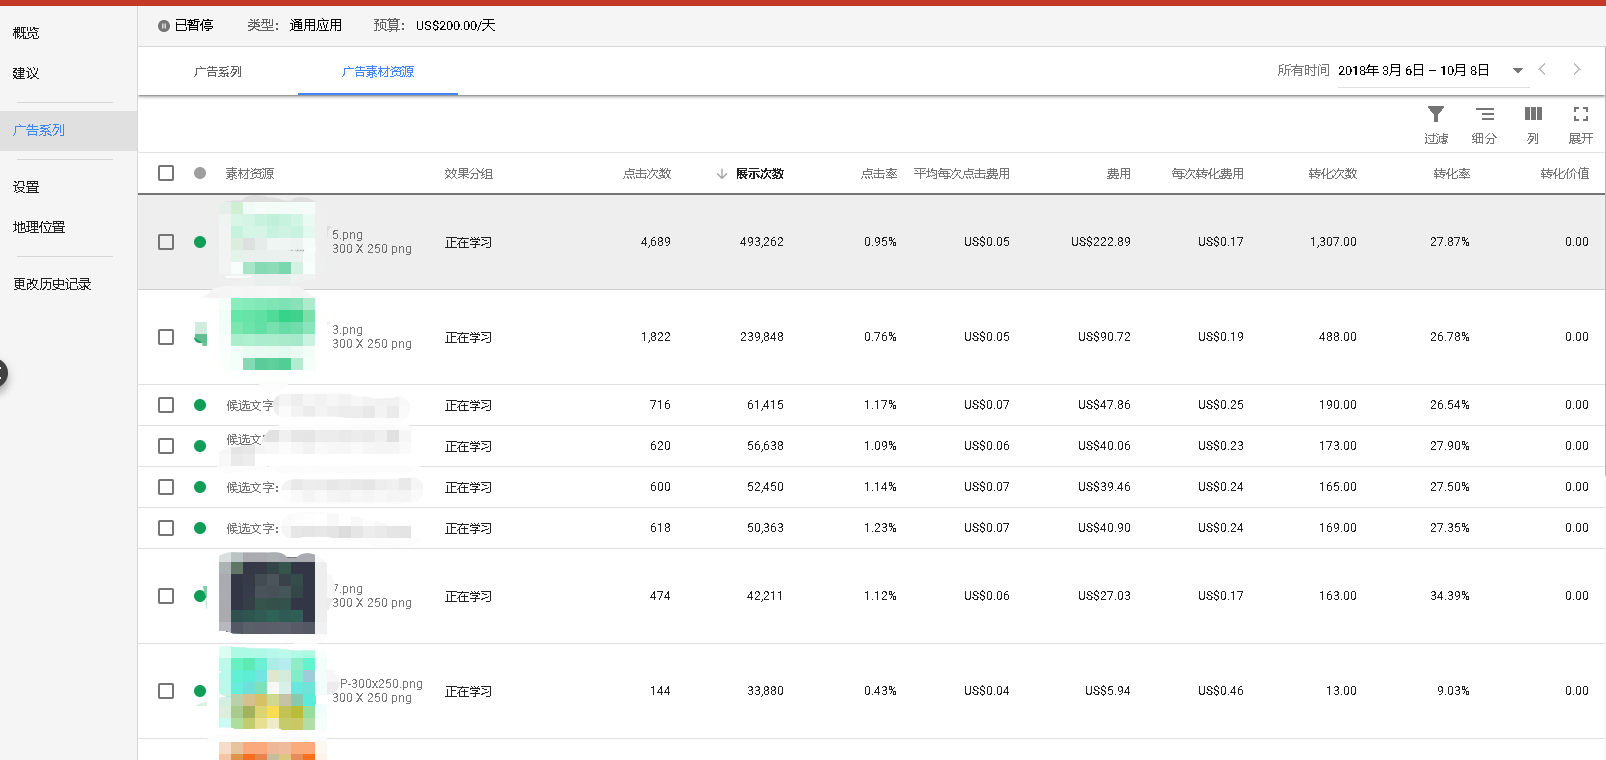Click the 展开 expand fullscreen icon
The height and width of the screenshot is (760, 1606).
1580,115
